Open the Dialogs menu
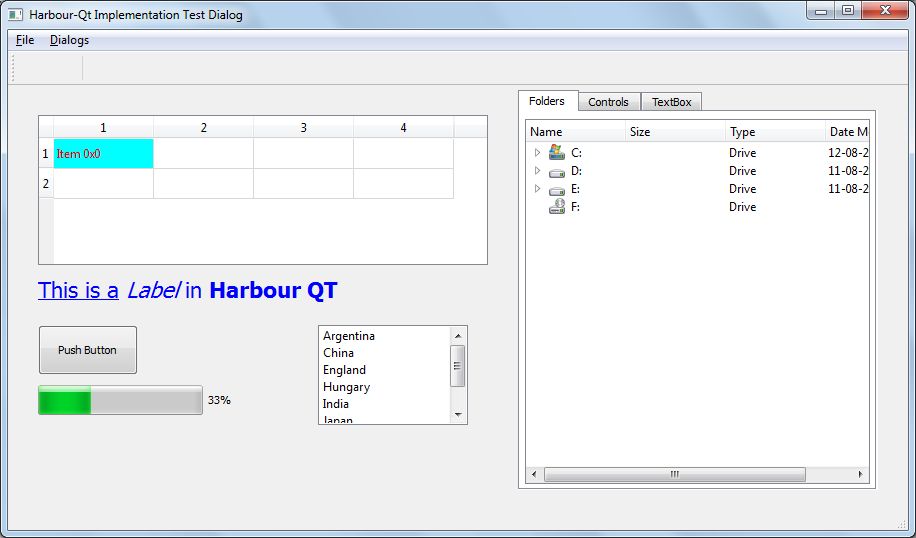916x538 pixels. coord(69,40)
